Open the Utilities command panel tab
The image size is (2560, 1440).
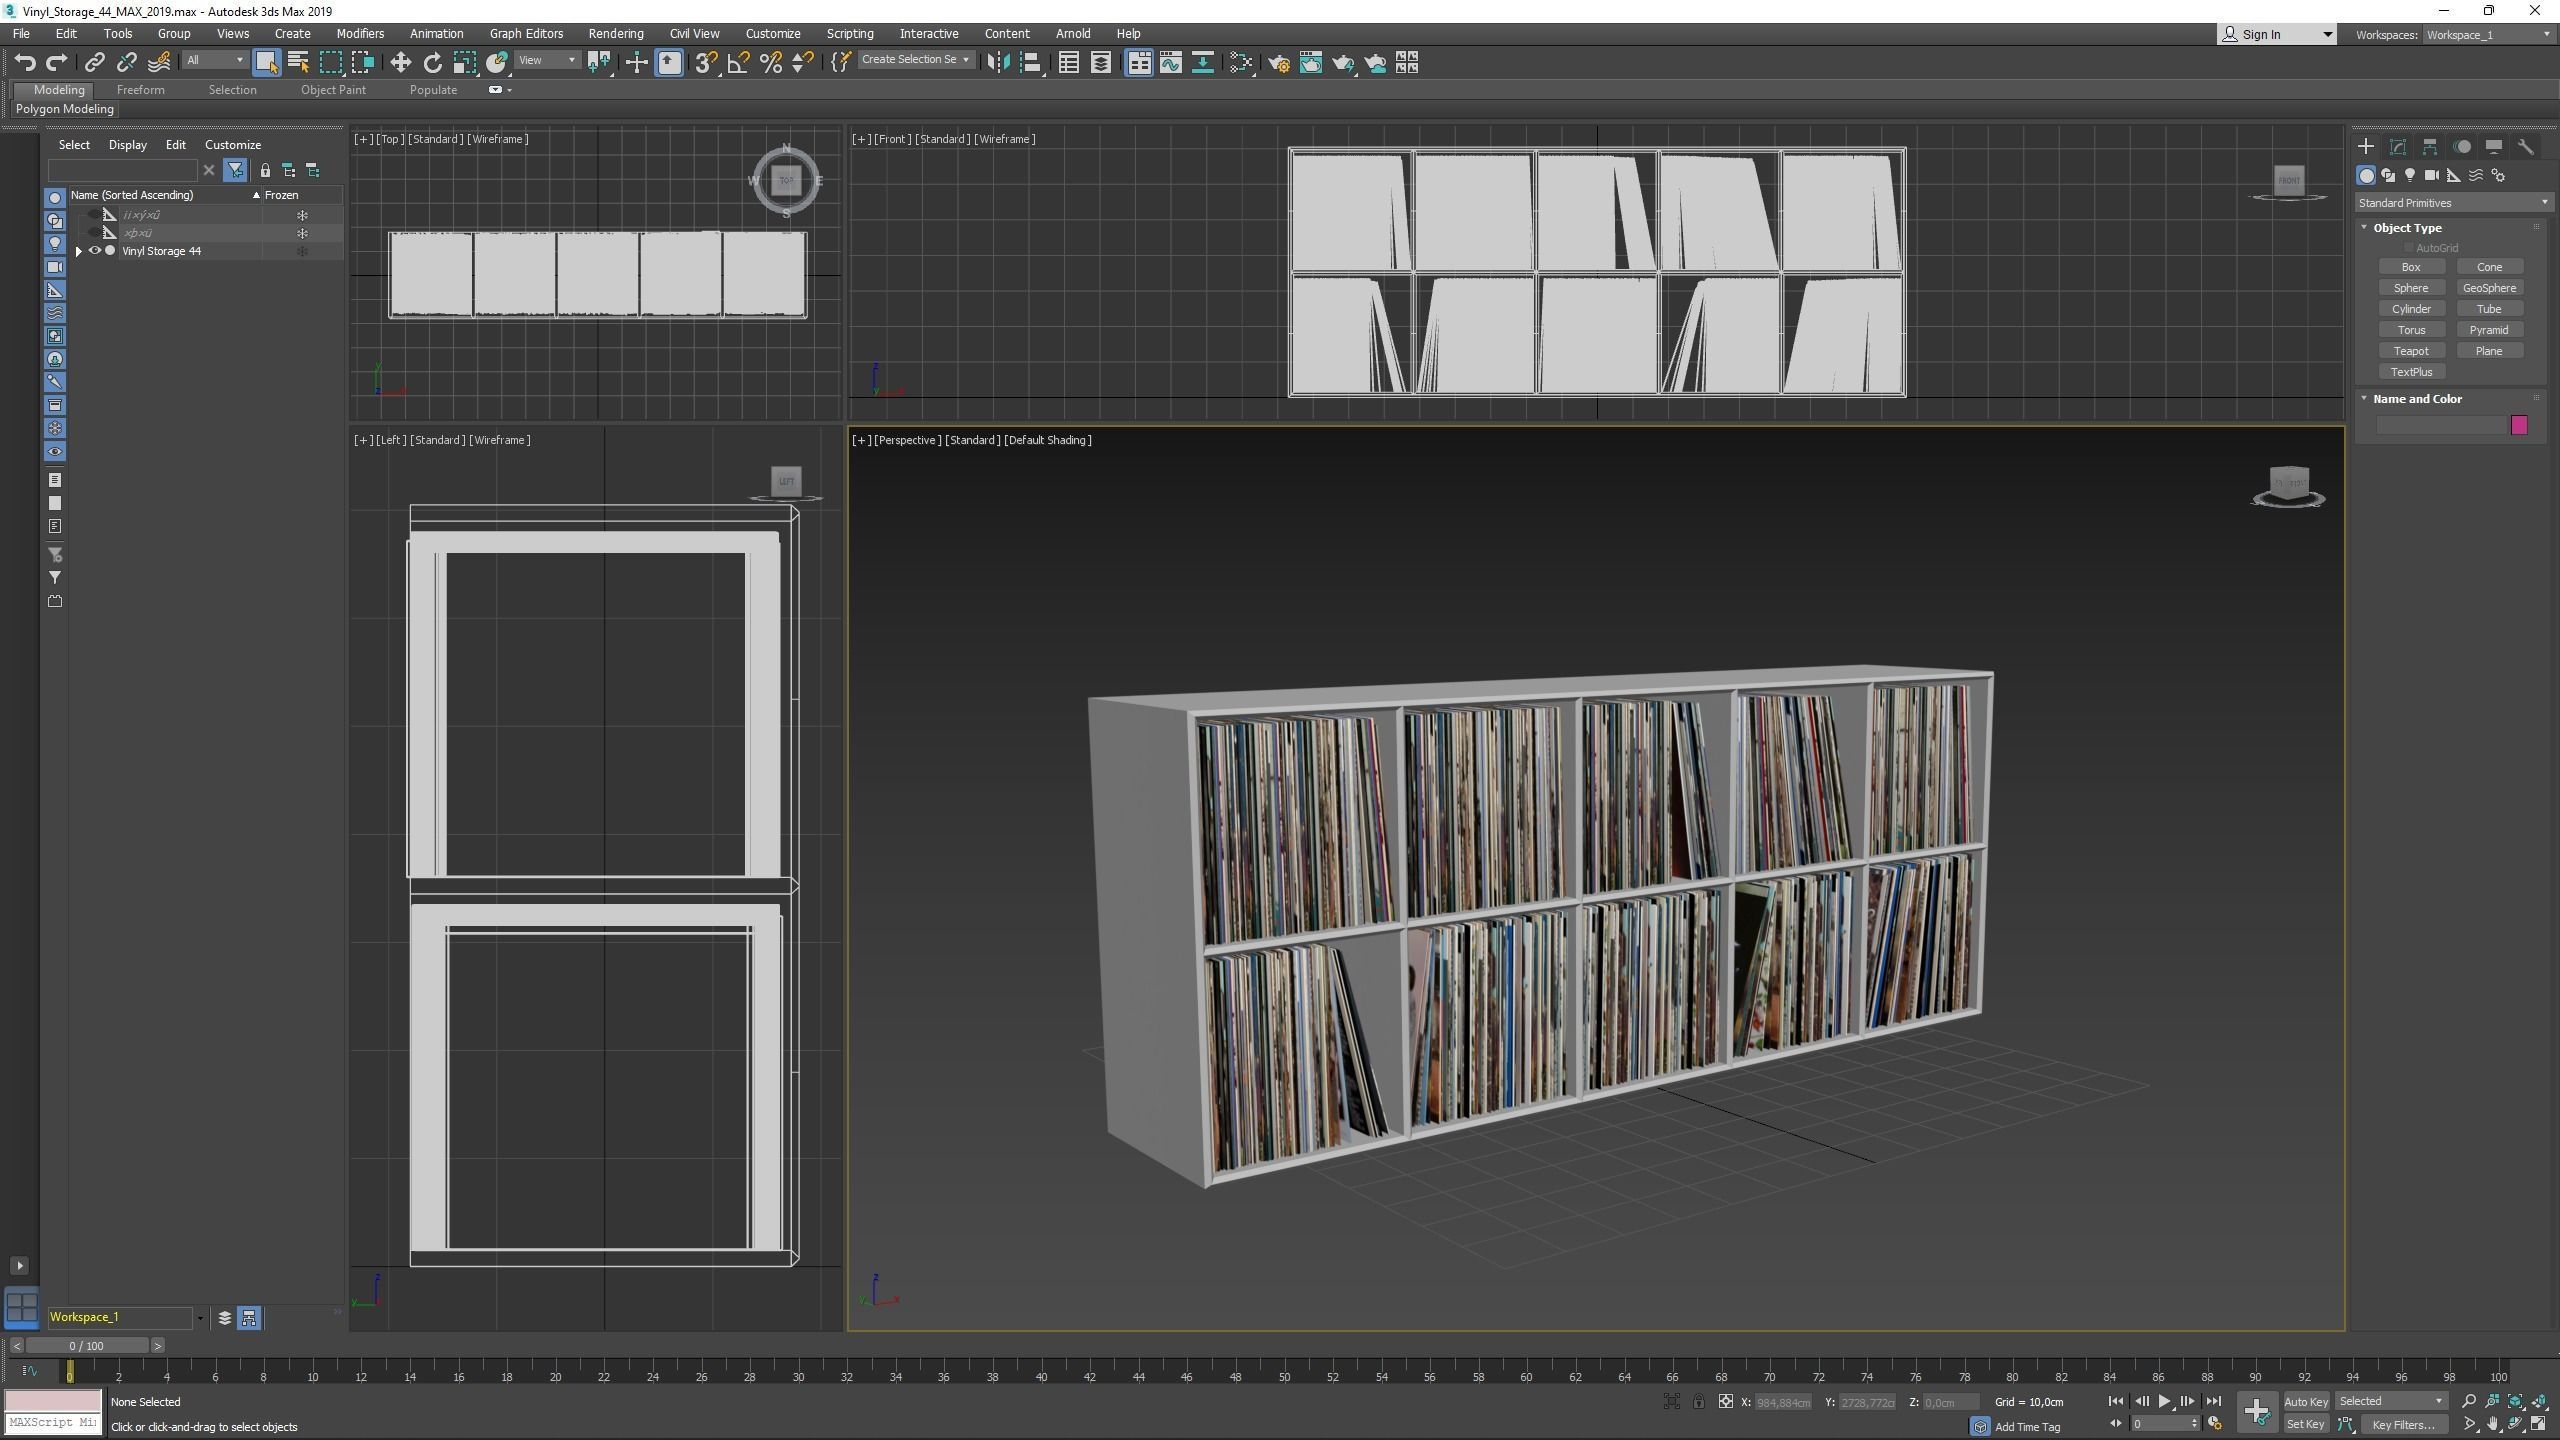[2526, 147]
